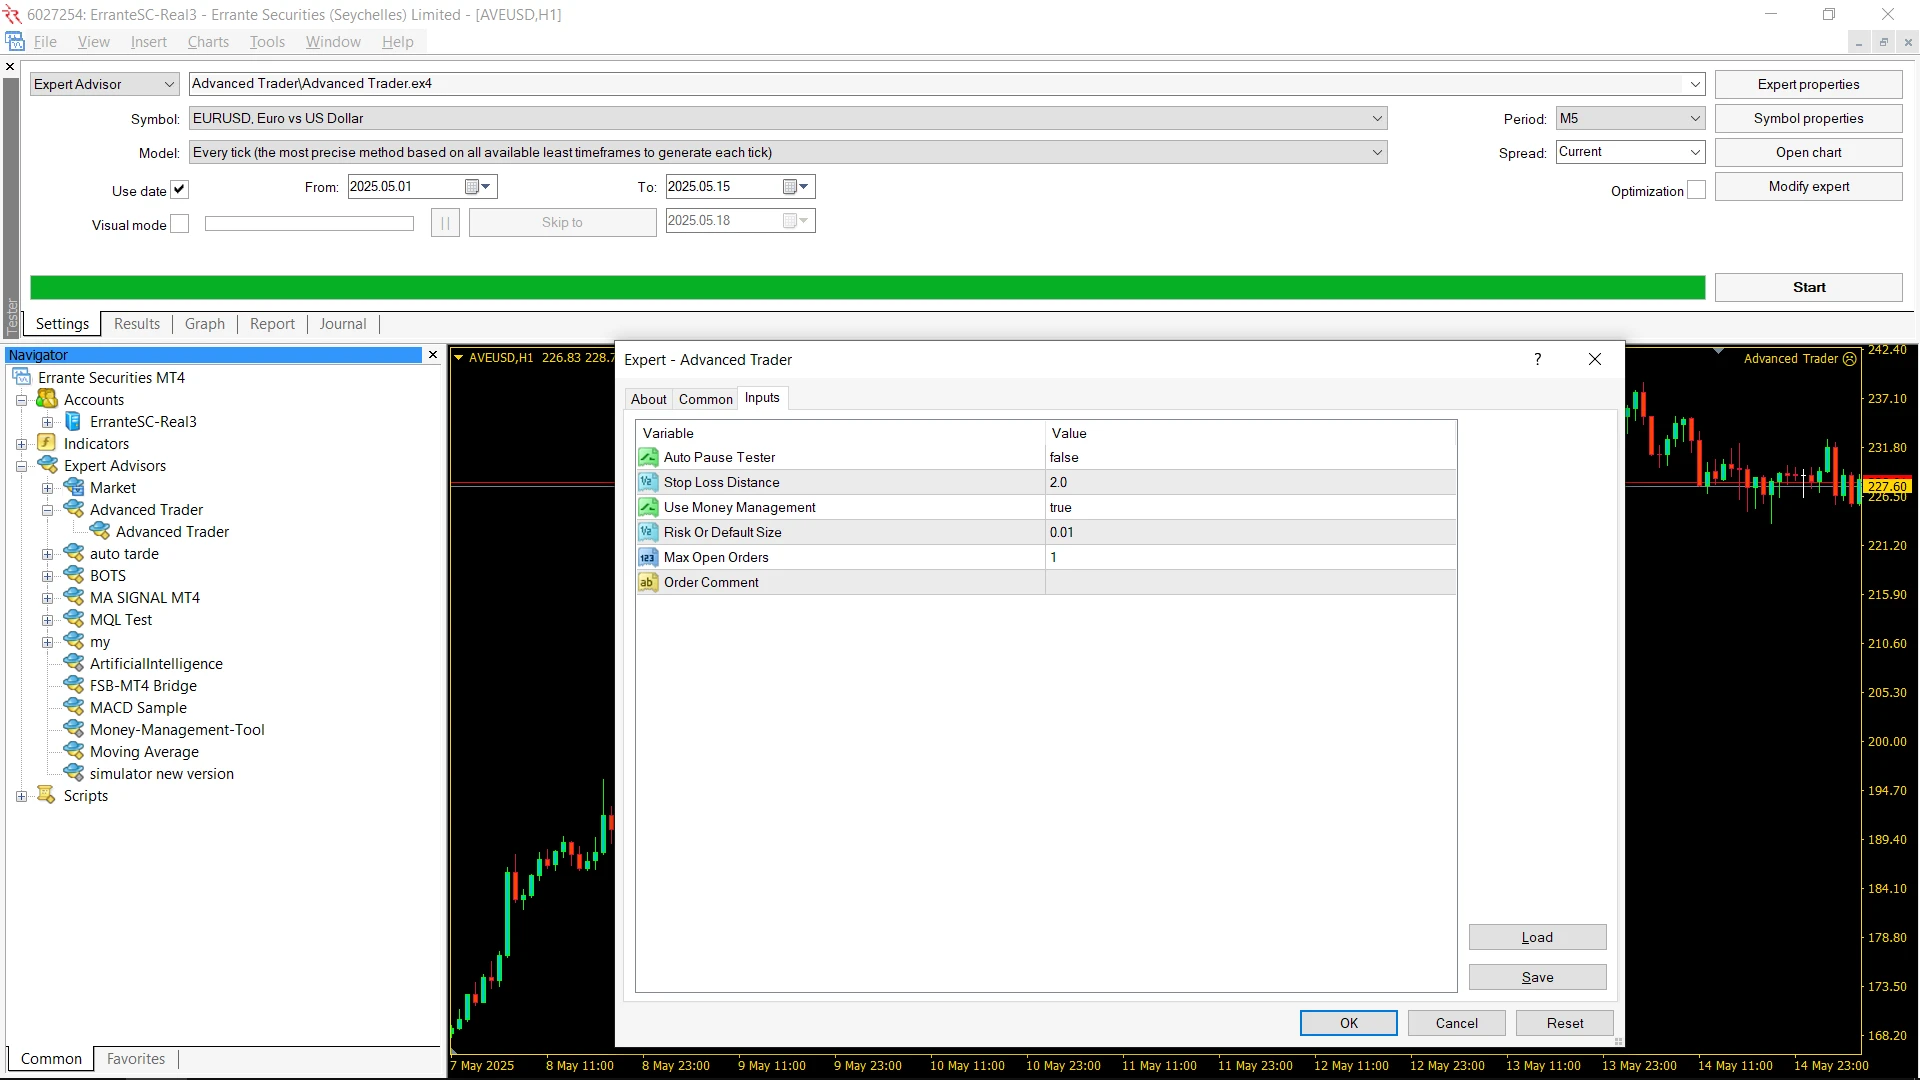Click the Stop Loss Distance variable icon
1920x1080 pixels.
[x=648, y=482]
